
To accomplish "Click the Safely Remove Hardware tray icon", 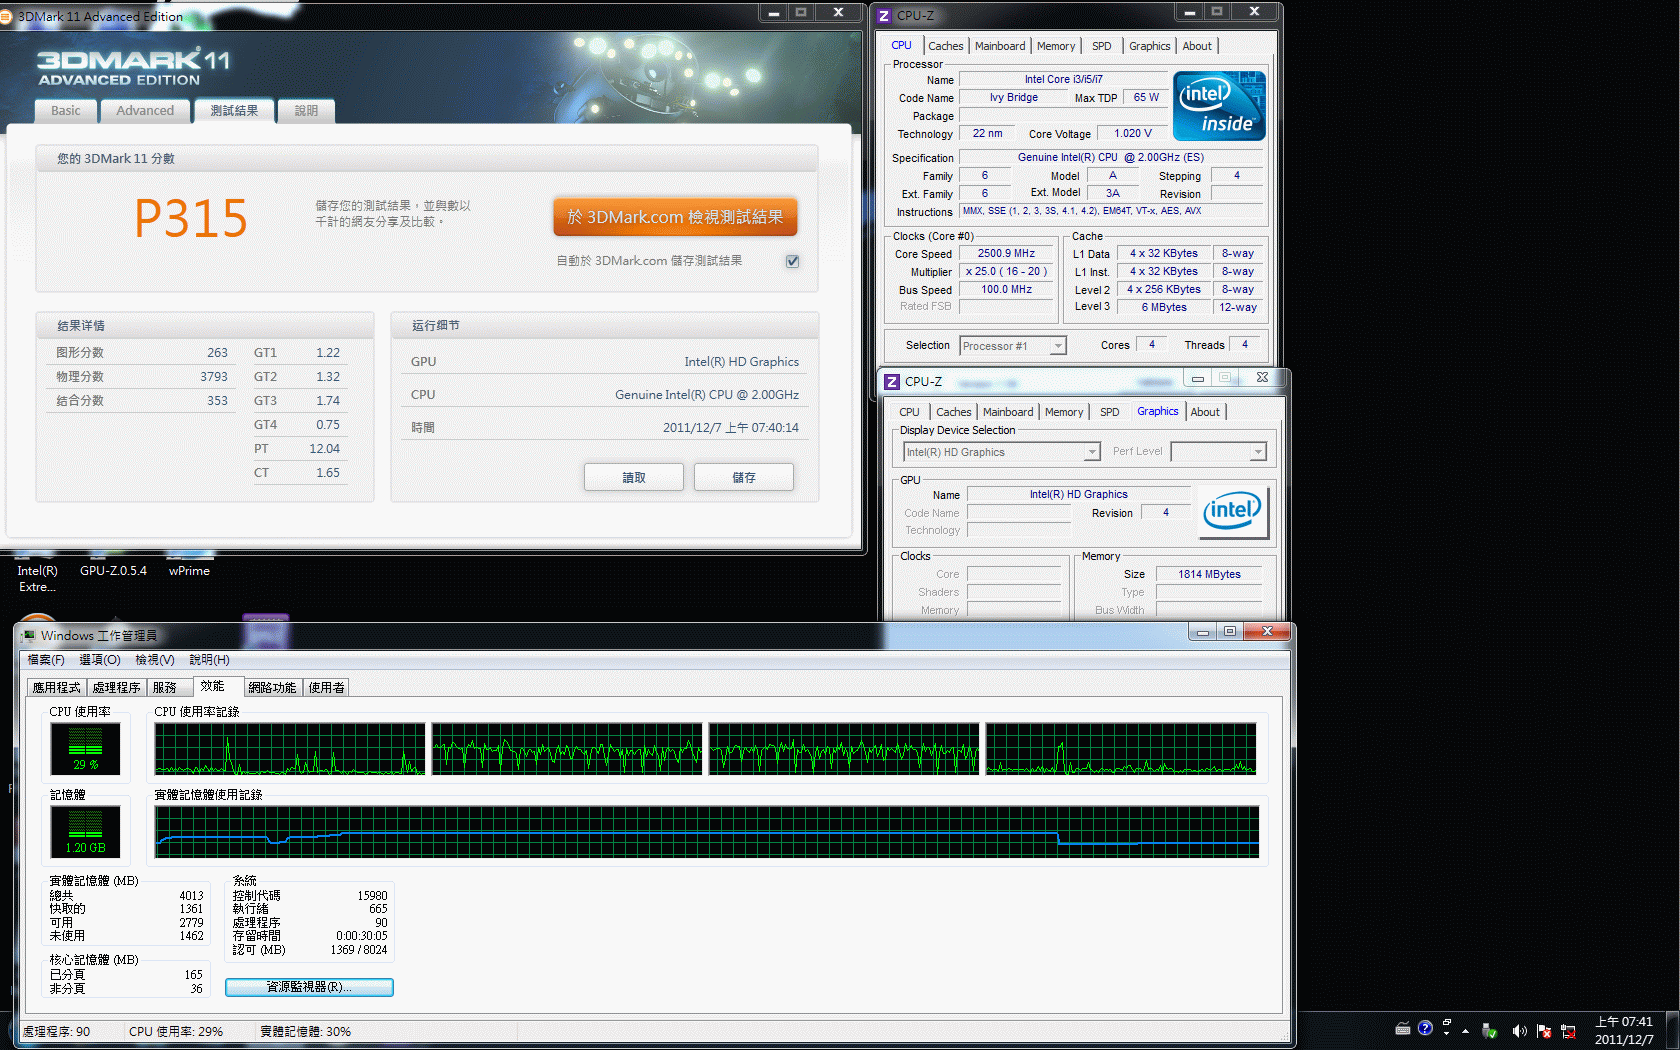I will point(1489,1030).
